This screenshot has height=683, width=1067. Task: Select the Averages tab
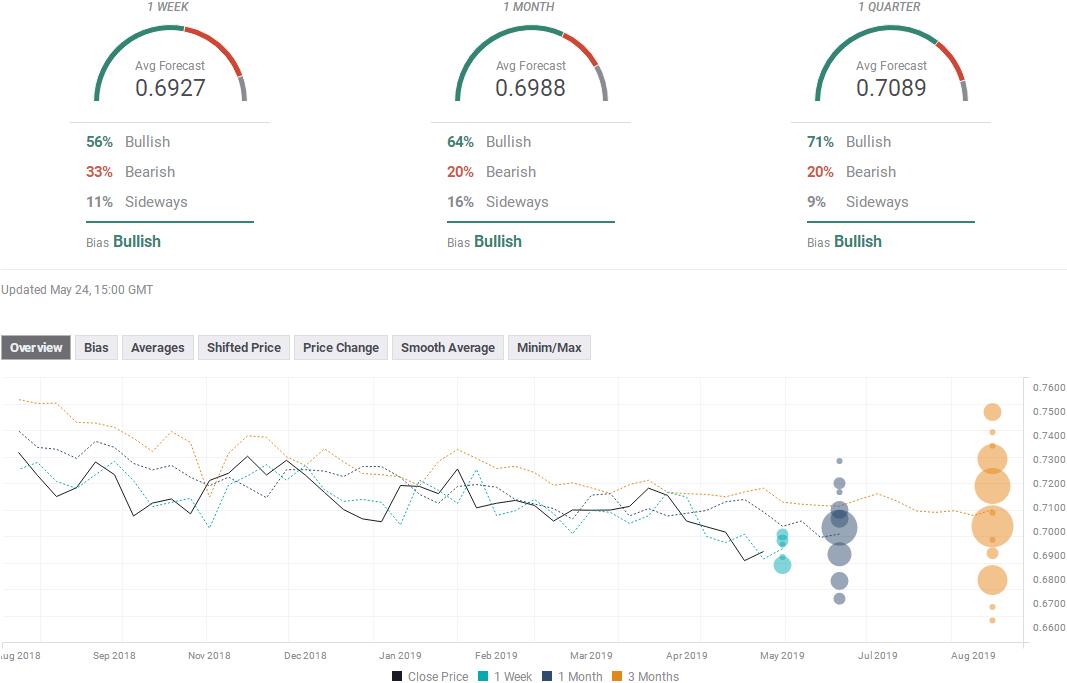pyautogui.click(x=158, y=348)
